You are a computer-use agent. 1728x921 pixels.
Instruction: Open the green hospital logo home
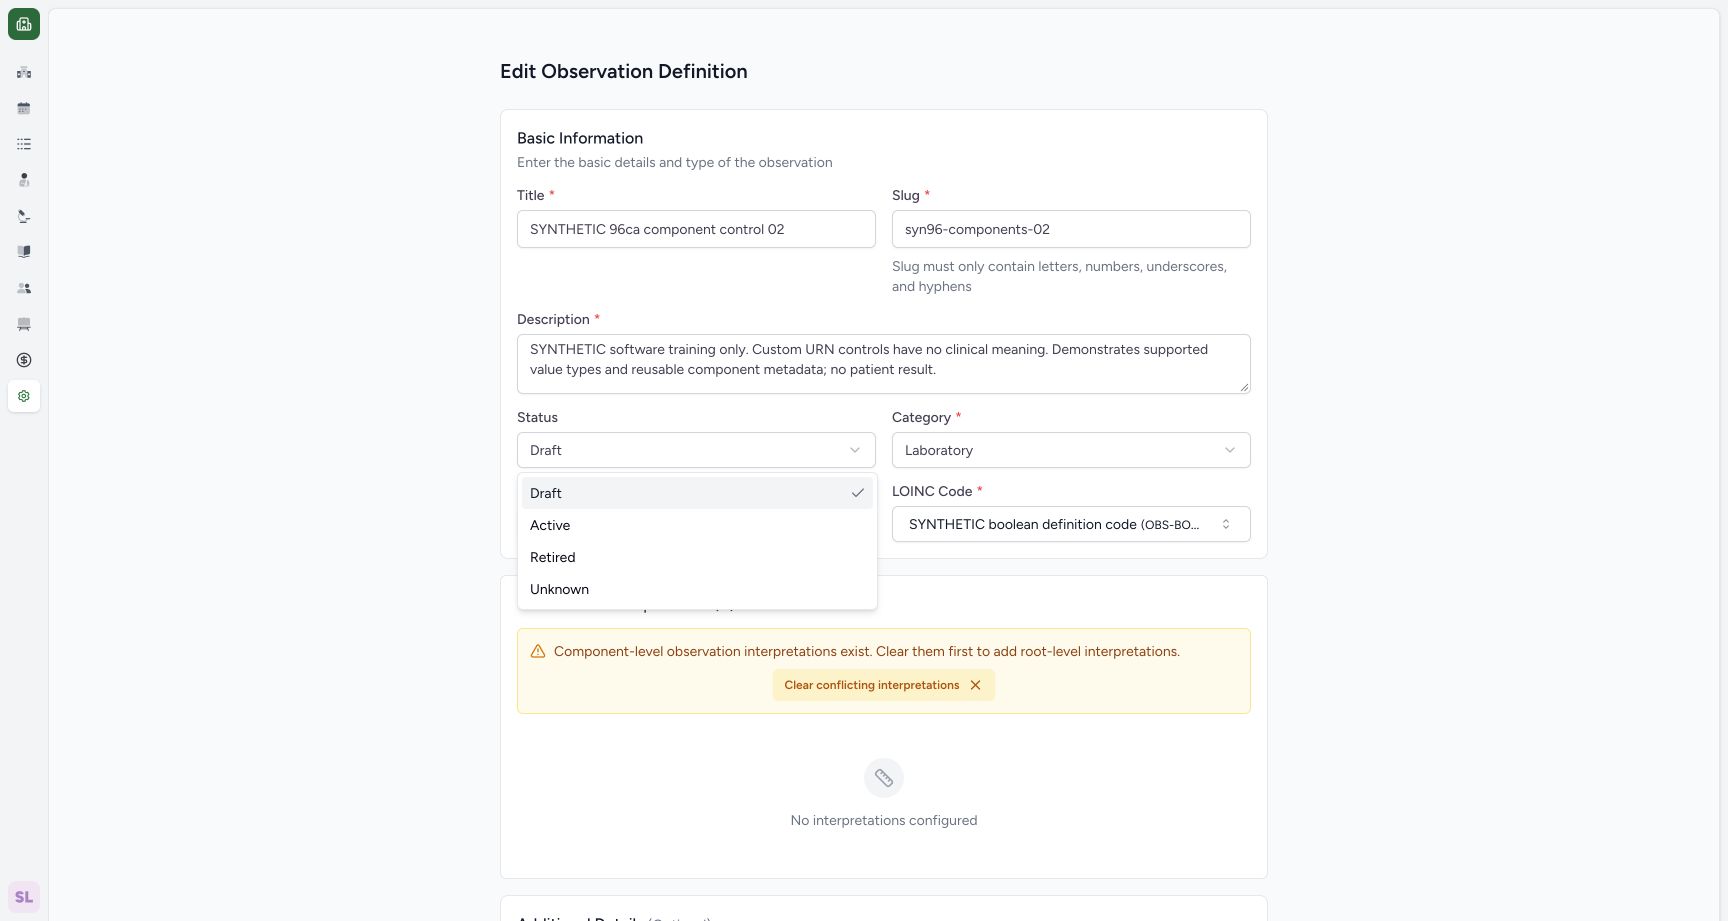[x=24, y=24]
